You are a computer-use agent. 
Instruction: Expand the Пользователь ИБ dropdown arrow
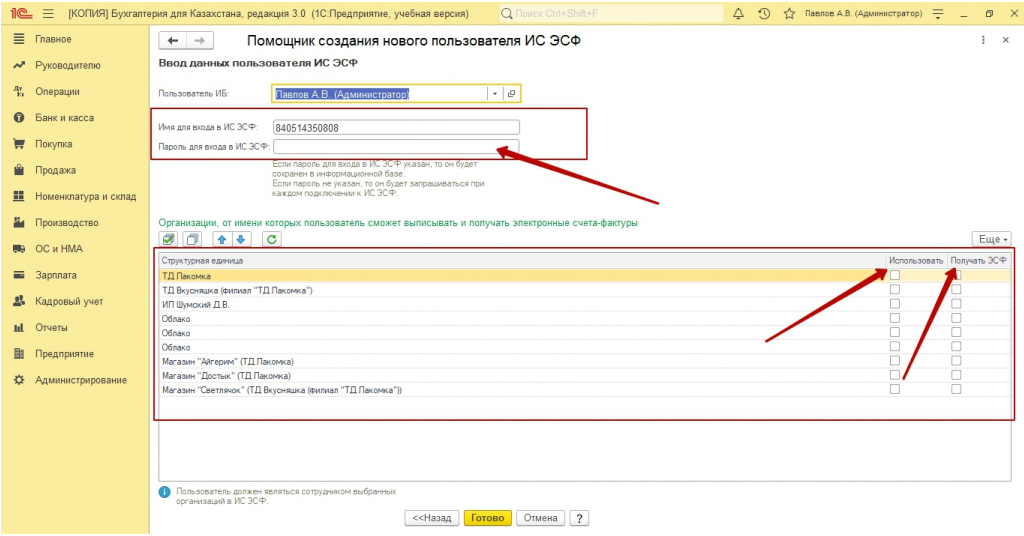point(494,93)
